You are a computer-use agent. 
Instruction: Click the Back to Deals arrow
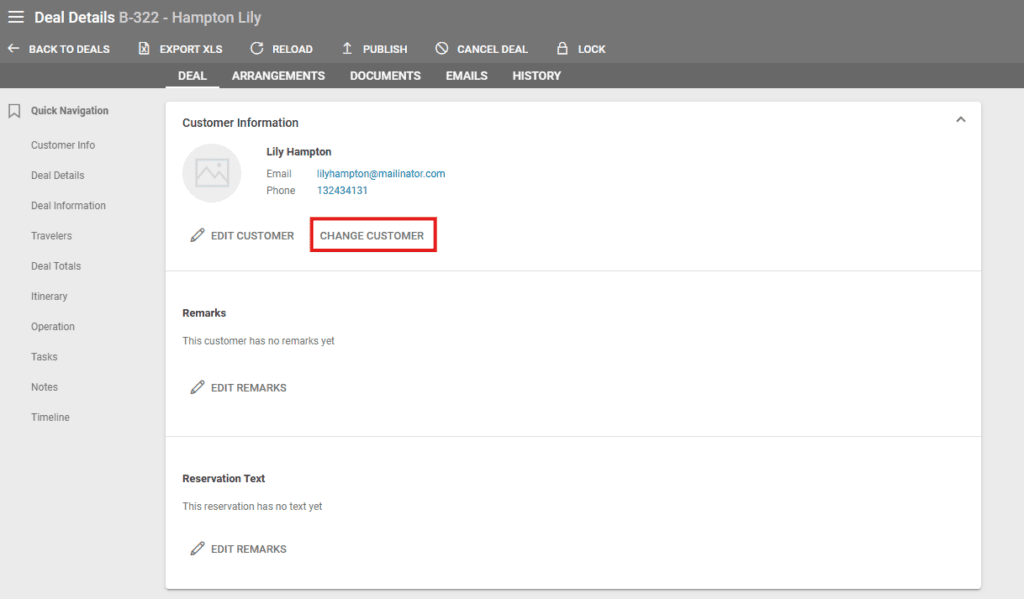pyautogui.click(x=14, y=49)
